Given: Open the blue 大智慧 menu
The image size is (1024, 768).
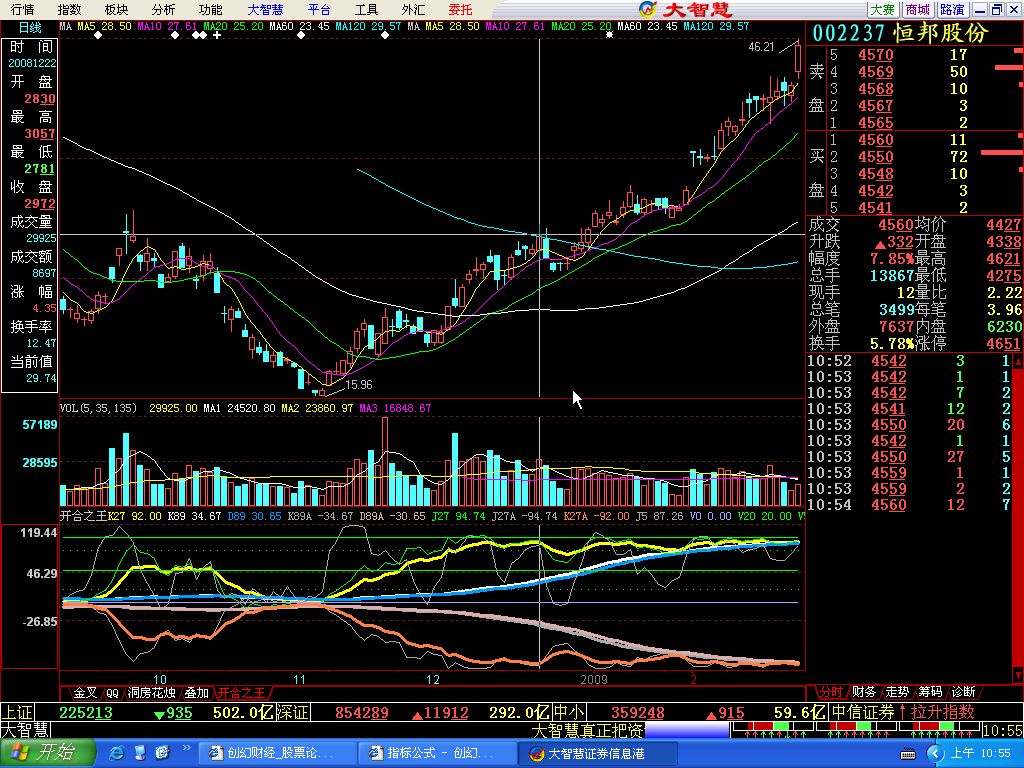Looking at the screenshot, I should click(265, 9).
